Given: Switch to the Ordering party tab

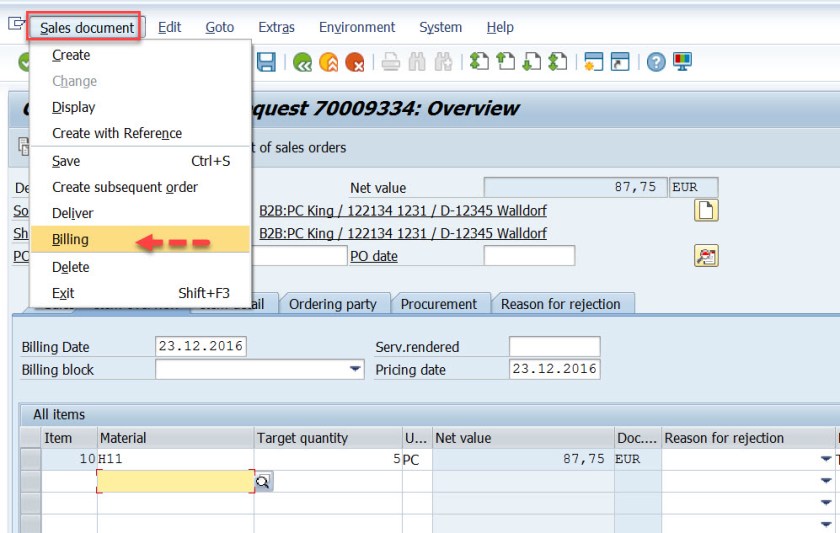Looking at the screenshot, I should (x=333, y=304).
